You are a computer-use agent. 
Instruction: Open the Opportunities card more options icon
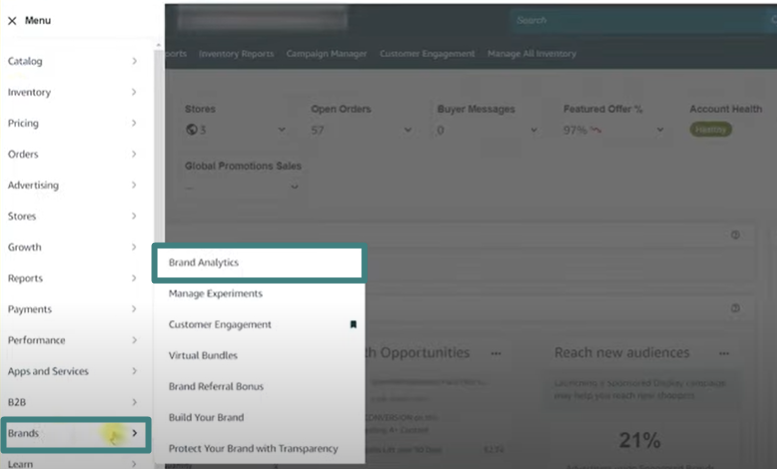(496, 353)
